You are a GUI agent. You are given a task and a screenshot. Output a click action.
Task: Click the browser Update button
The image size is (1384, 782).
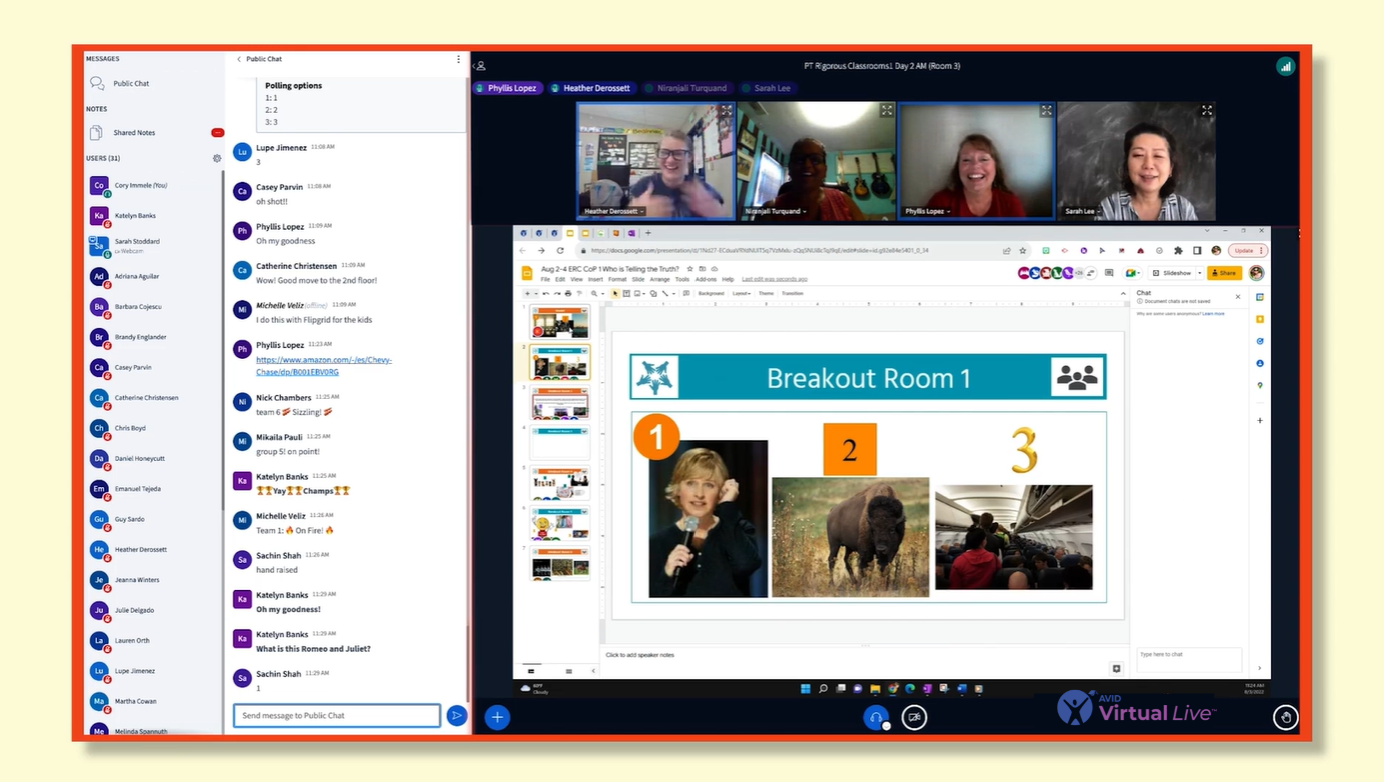1247,250
